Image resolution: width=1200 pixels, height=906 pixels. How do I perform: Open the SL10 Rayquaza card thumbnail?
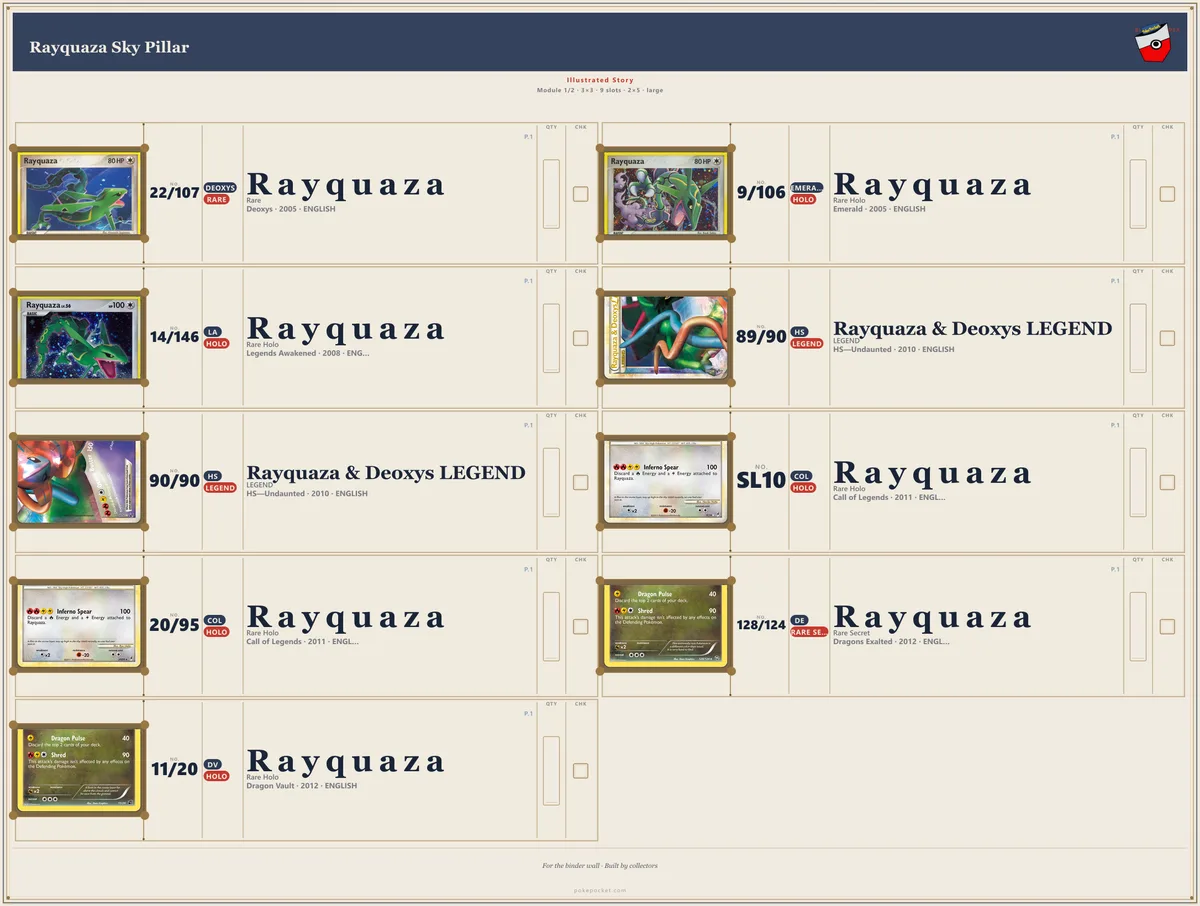click(666, 482)
